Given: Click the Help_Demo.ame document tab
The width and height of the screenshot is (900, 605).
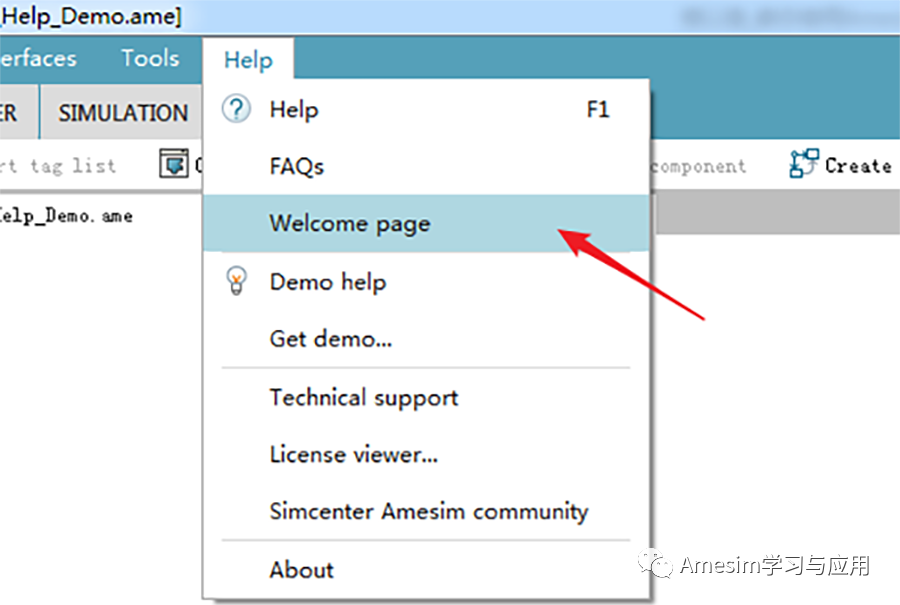Looking at the screenshot, I should tap(66, 216).
